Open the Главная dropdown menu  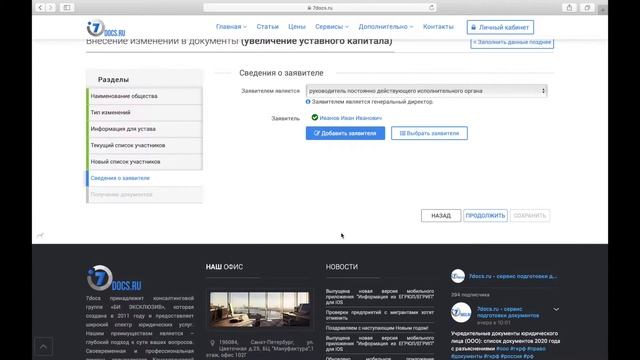click(x=231, y=27)
